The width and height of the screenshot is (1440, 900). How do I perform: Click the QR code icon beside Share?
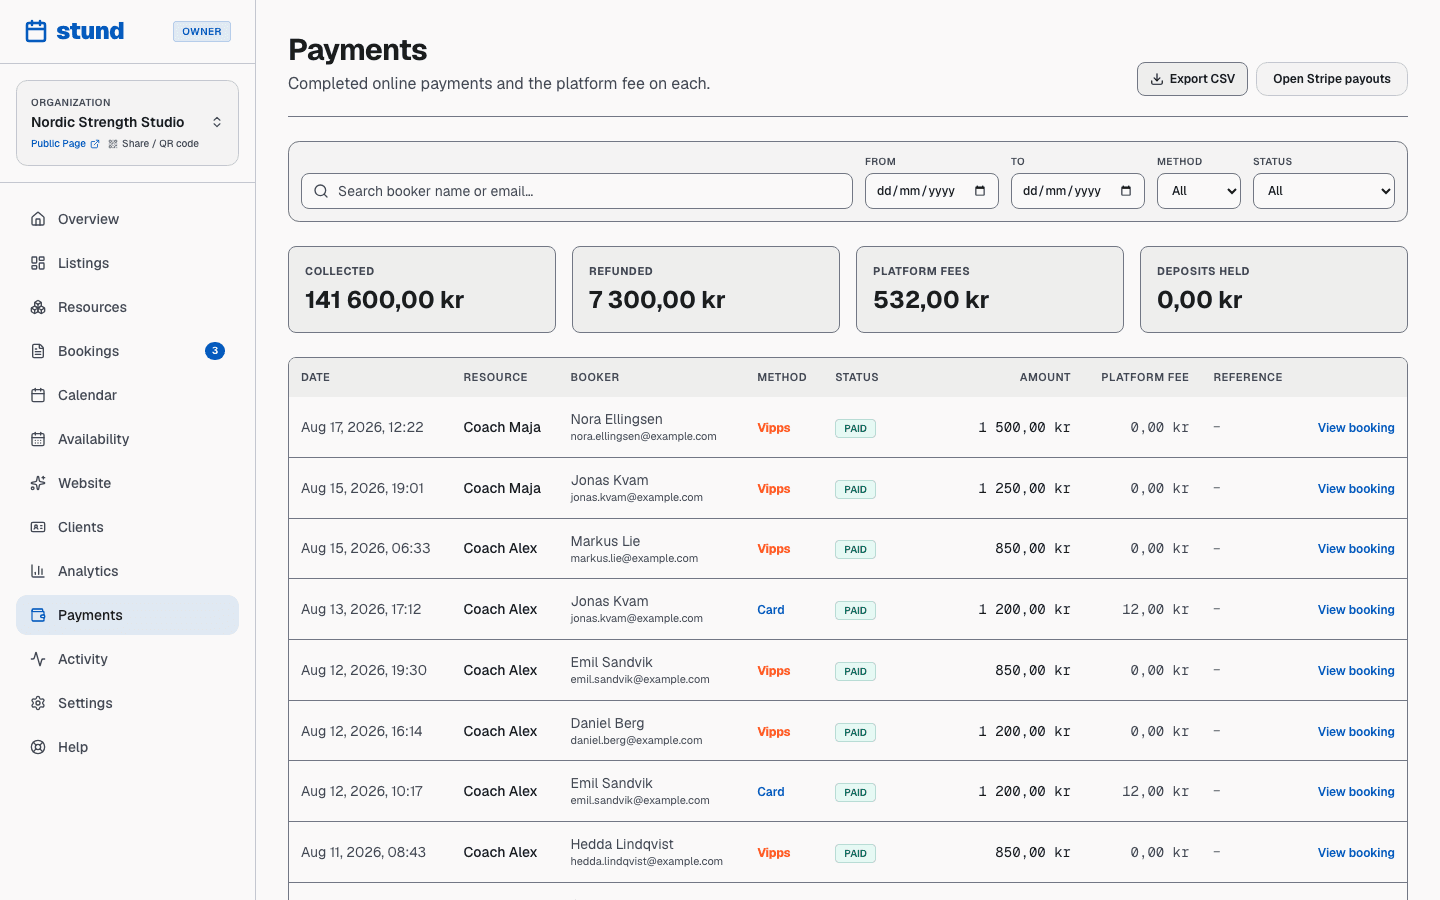point(113,144)
